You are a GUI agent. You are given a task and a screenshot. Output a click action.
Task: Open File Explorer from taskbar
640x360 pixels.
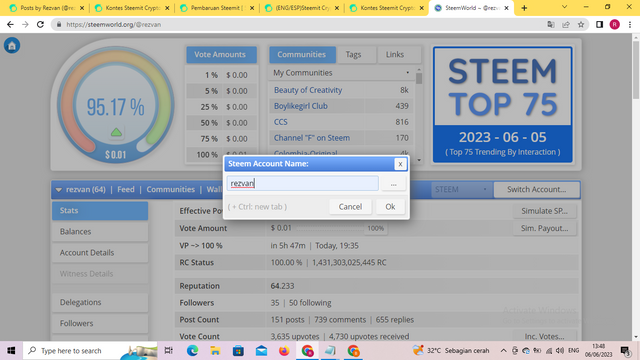click(x=215, y=351)
